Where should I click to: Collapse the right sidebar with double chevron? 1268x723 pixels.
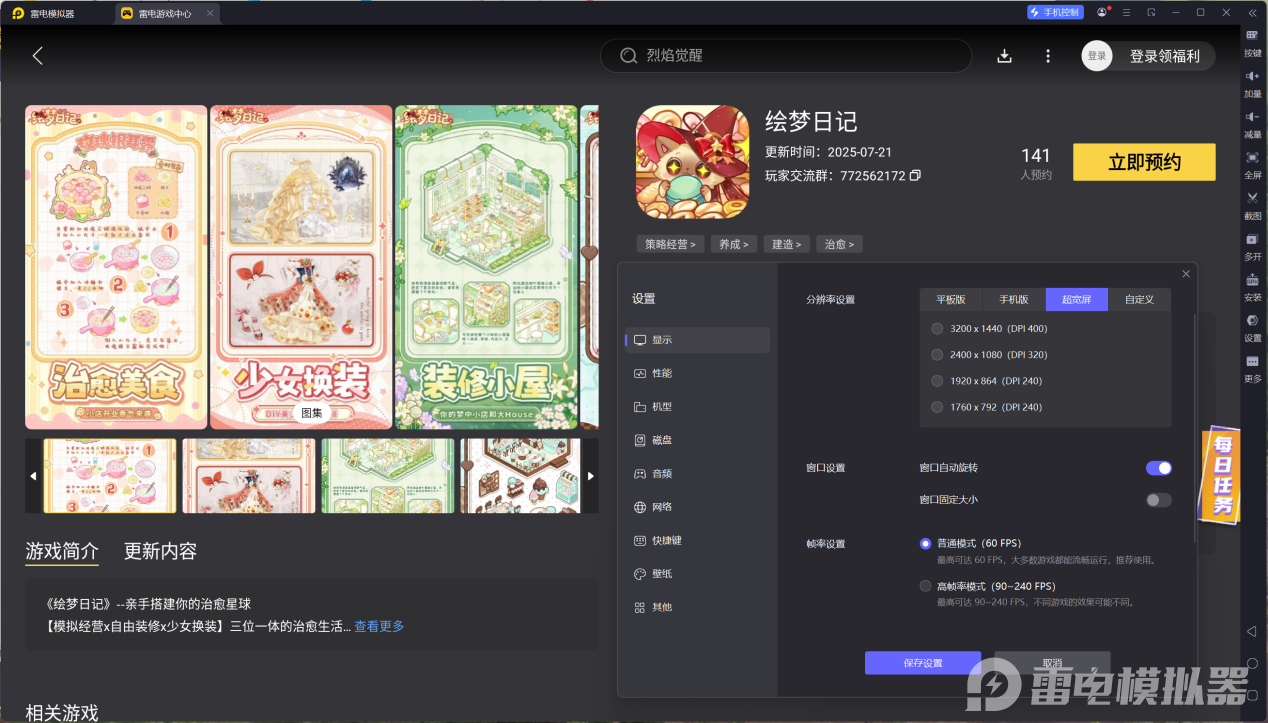(x=1252, y=12)
